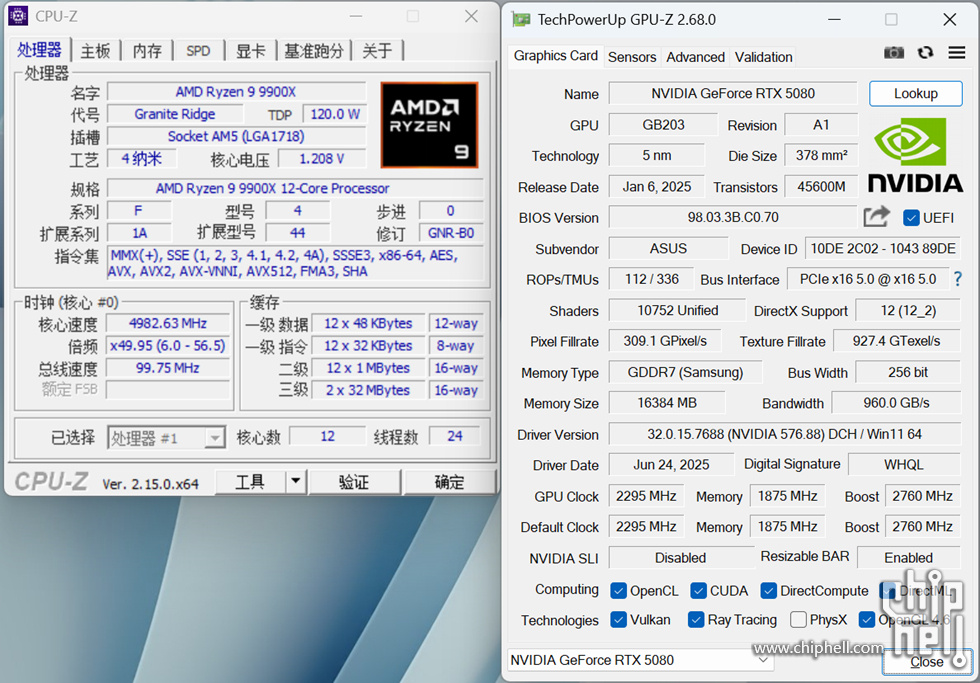Click the GPU-Z refresh icon
980x683 pixels.
click(925, 53)
